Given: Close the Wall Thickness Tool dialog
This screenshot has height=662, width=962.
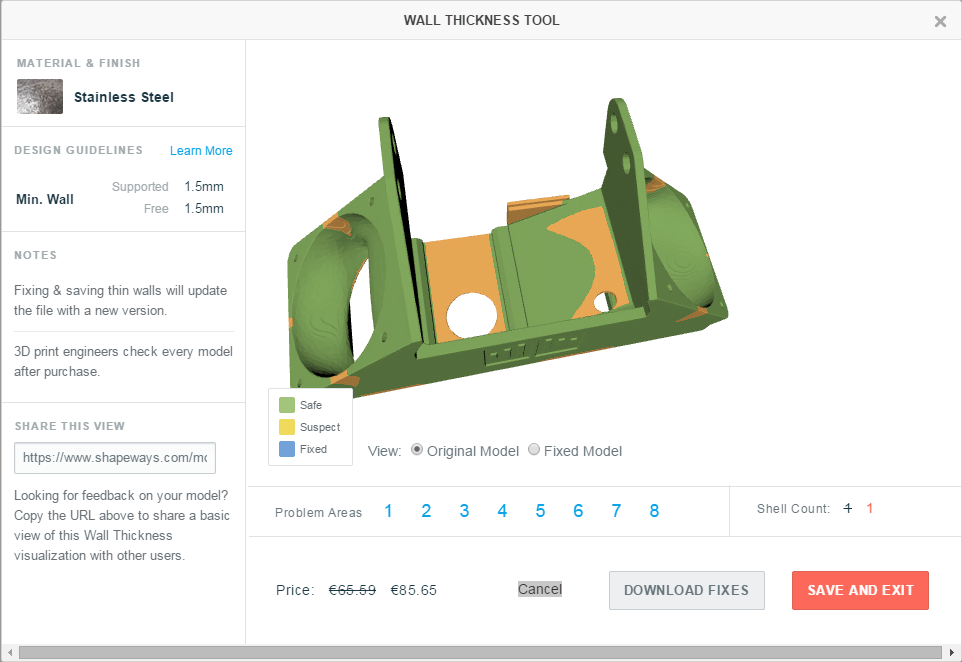Looking at the screenshot, I should point(940,20).
